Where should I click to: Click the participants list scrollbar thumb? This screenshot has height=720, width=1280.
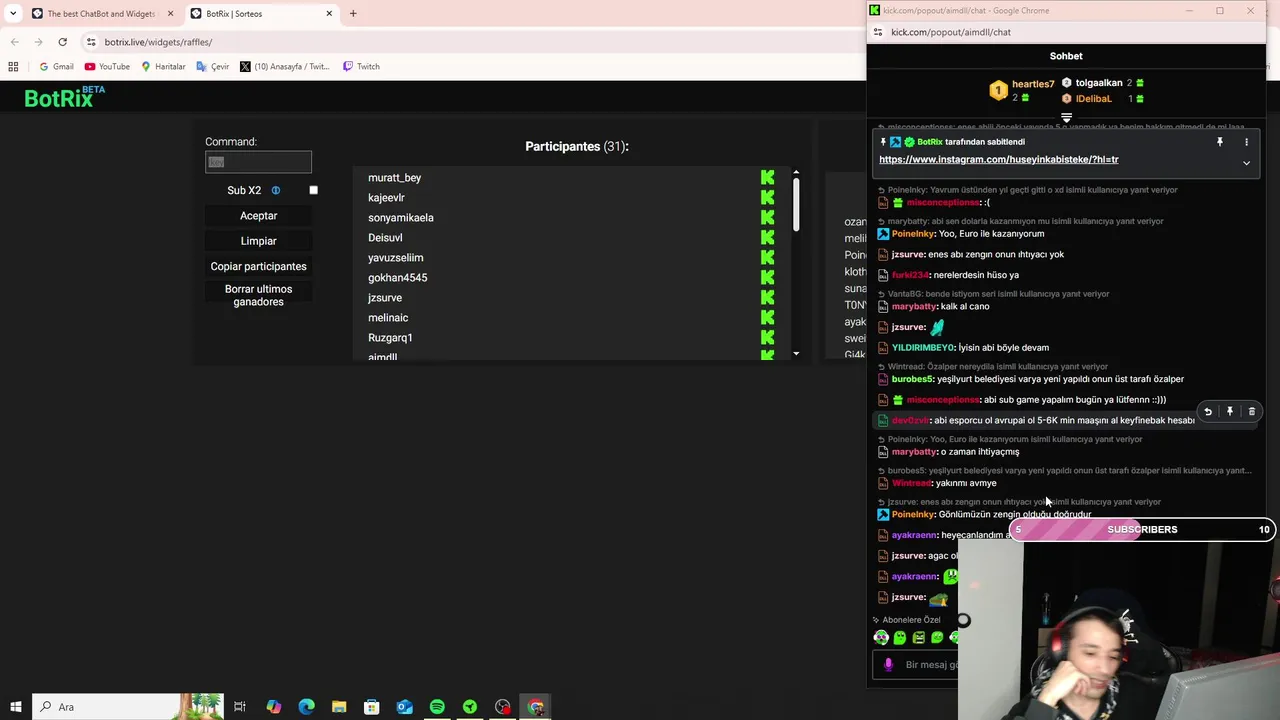[x=796, y=205]
